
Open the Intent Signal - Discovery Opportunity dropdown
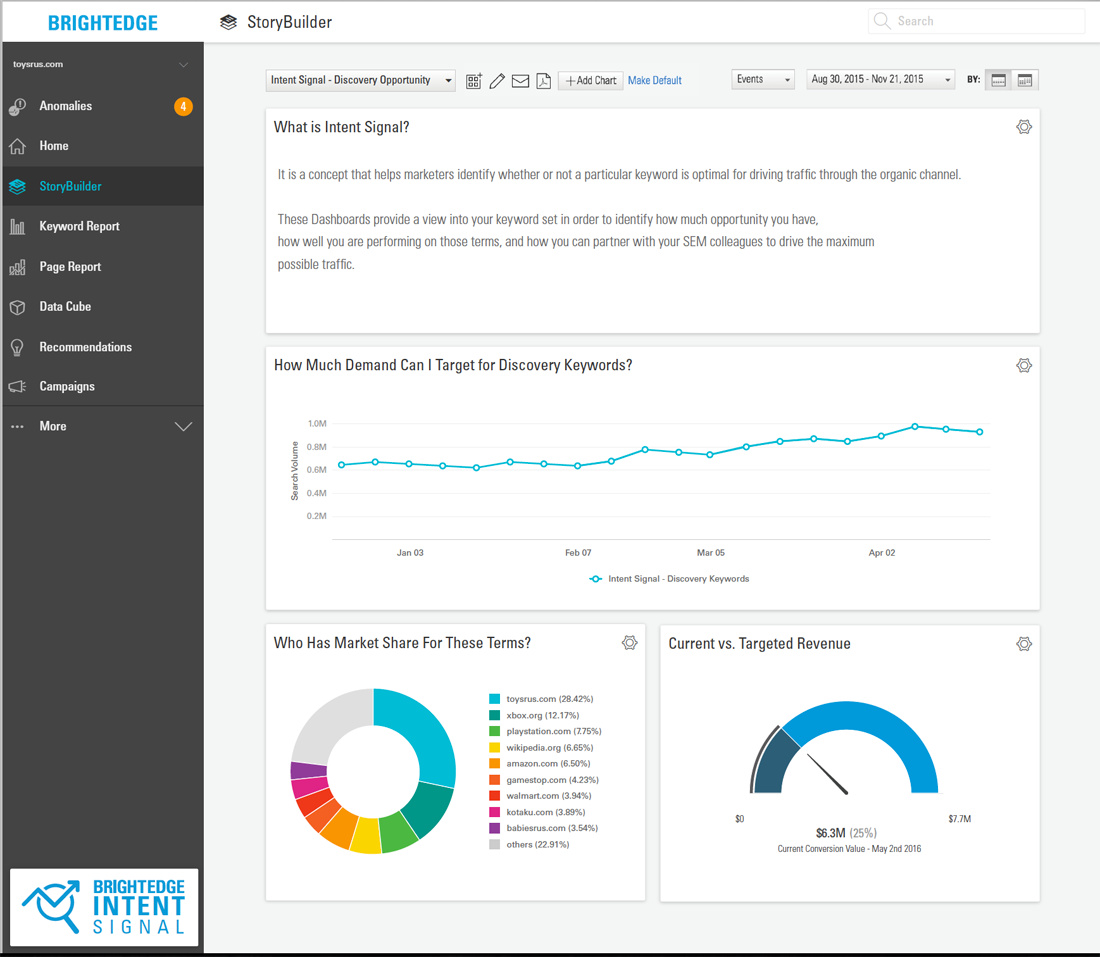point(361,80)
